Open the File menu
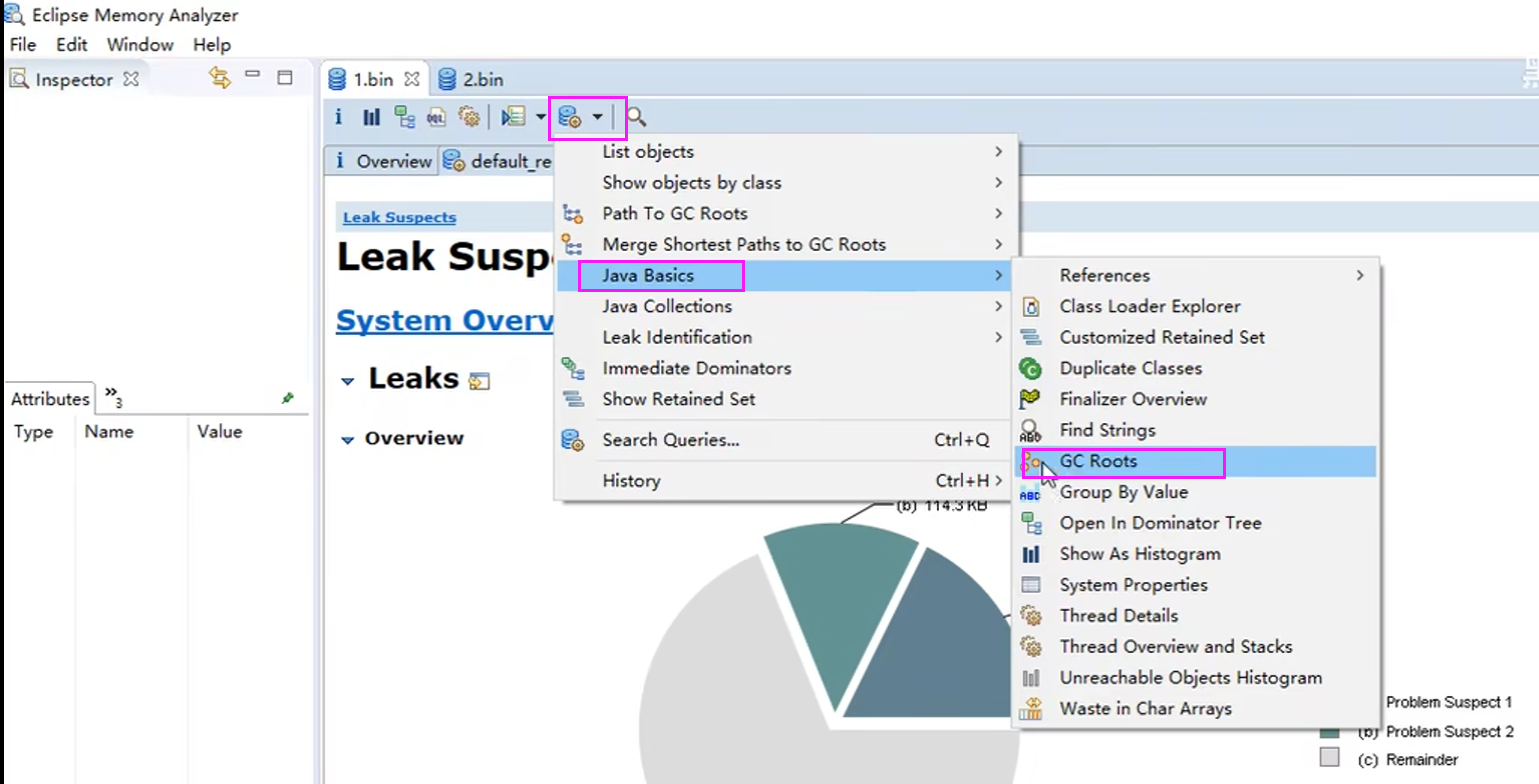This screenshot has width=1539, height=784. pyautogui.click(x=22, y=45)
